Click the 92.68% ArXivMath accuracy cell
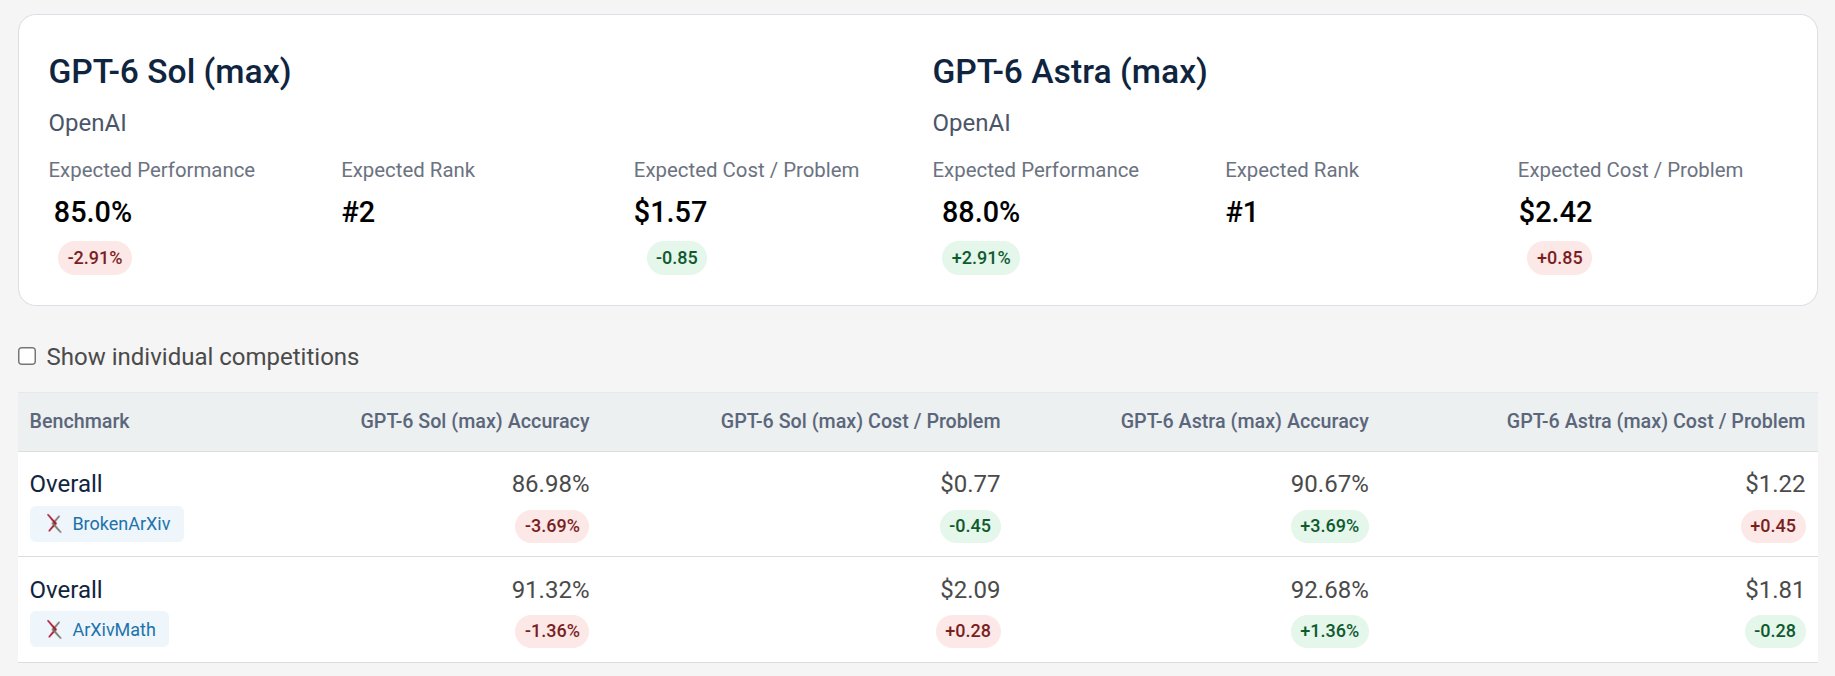1835x676 pixels. 1329,590
